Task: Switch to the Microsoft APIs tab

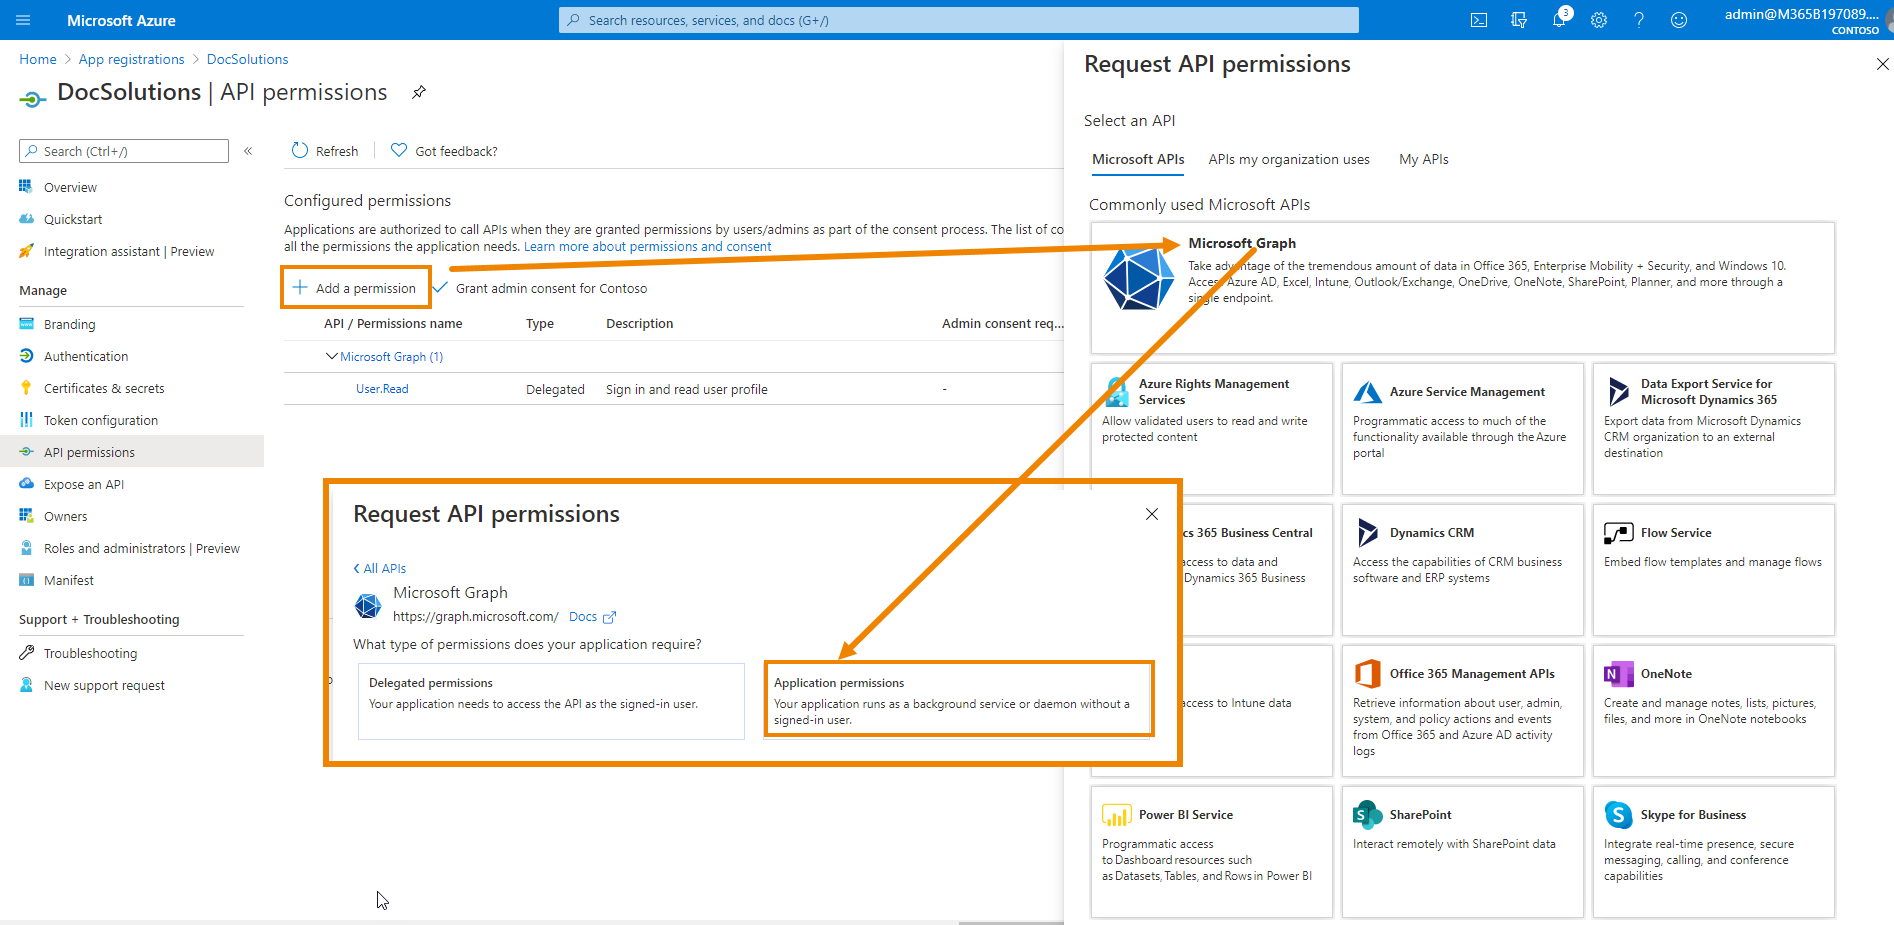Action: [x=1138, y=159]
